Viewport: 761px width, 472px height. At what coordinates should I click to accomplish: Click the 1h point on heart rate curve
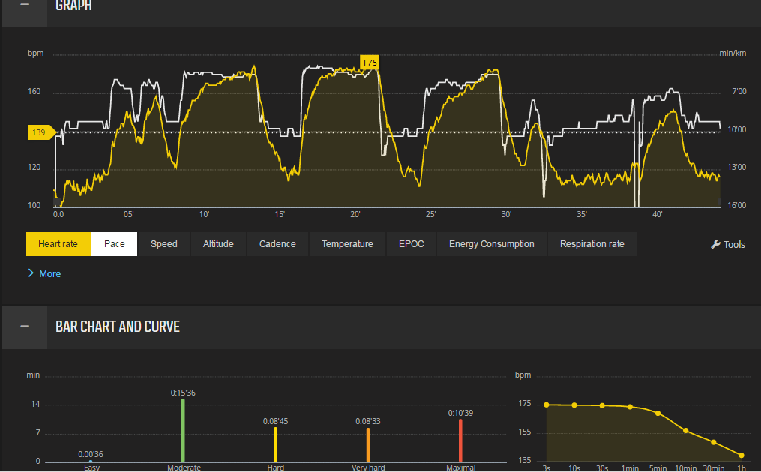coord(742,455)
